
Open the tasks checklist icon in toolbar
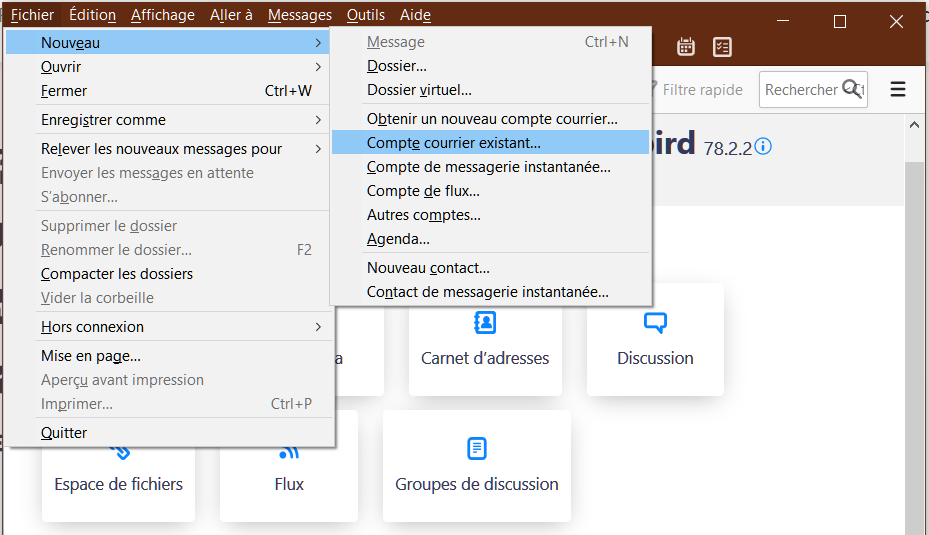tap(722, 47)
